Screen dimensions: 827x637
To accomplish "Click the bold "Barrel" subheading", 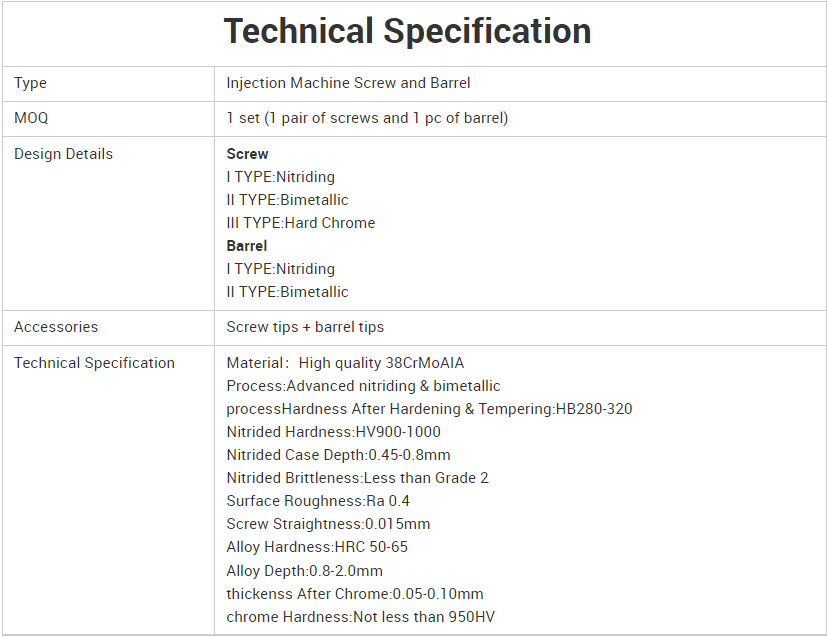I will 247,246.
